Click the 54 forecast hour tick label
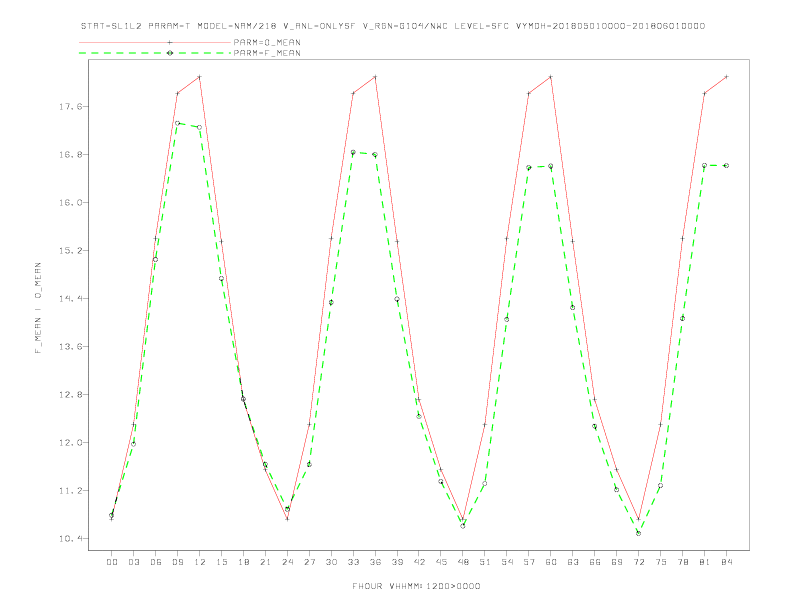792x612 pixels. click(507, 562)
